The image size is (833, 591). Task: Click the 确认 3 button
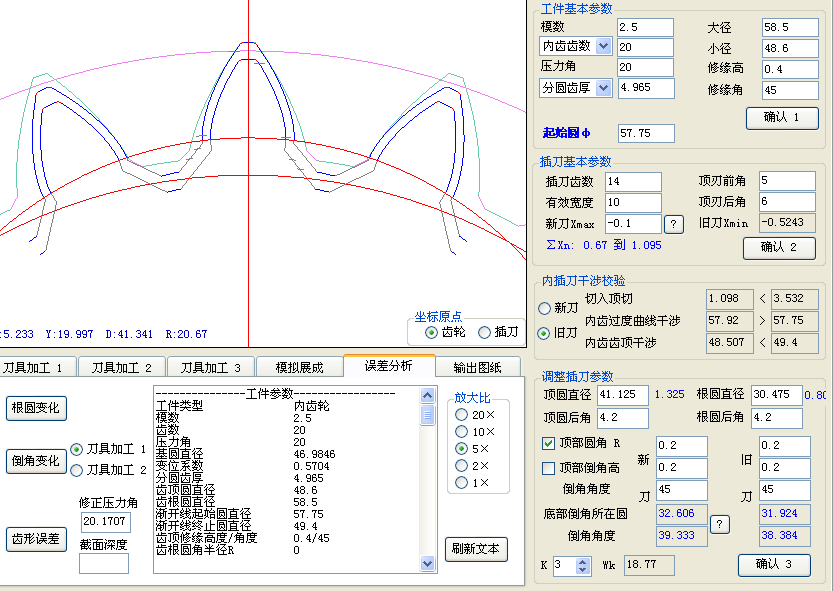(775, 565)
